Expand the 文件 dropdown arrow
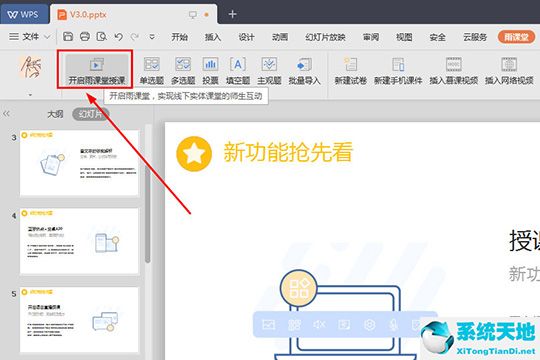This screenshot has height=360, width=540. click(x=48, y=37)
